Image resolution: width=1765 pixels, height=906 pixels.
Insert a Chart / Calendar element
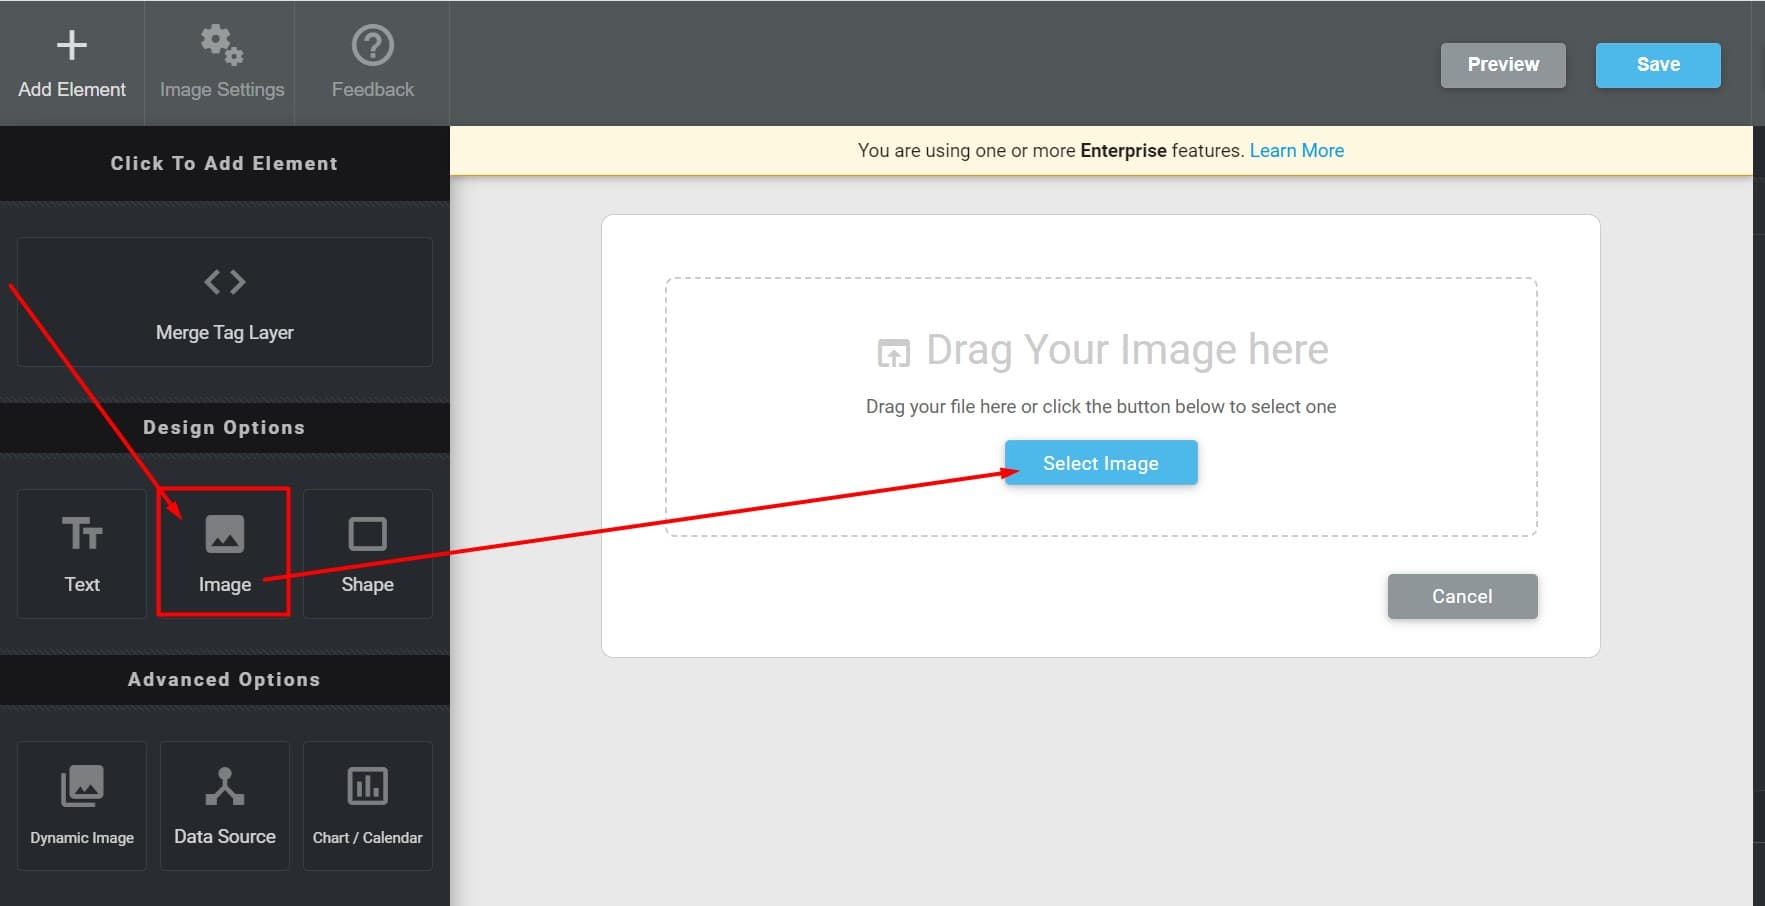pyautogui.click(x=367, y=805)
